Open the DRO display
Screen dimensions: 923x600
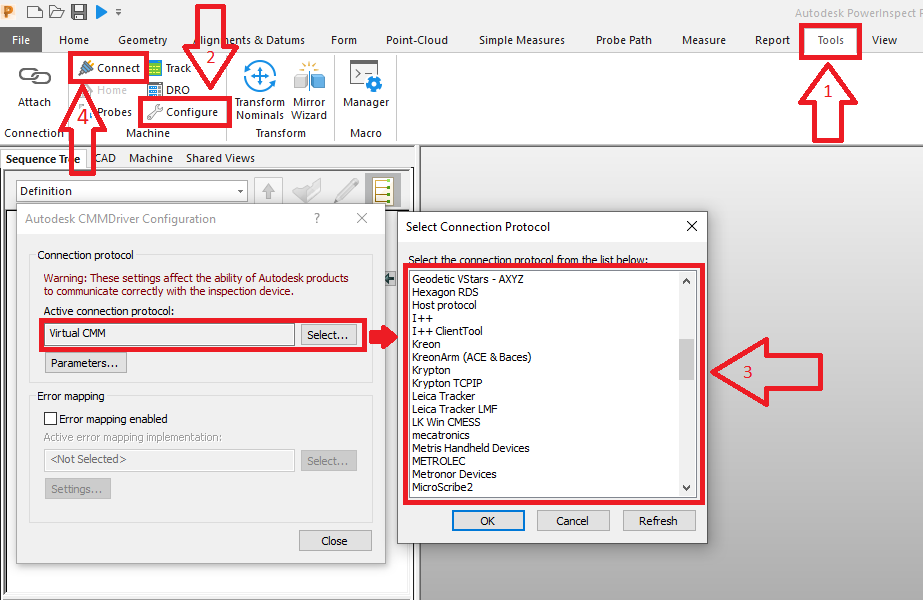click(x=170, y=89)
